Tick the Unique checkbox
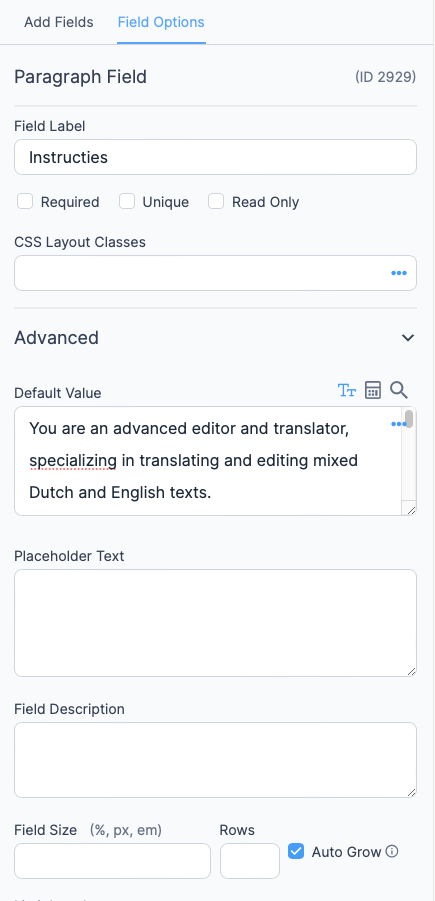 point(127,202)
